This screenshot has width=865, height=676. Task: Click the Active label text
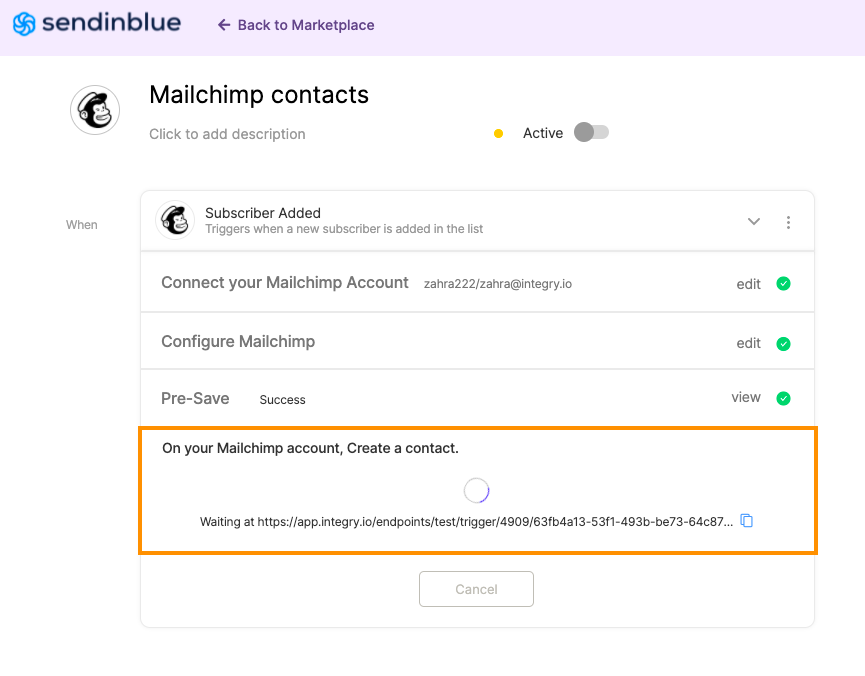pyautogui.click(x=543, y=133)
